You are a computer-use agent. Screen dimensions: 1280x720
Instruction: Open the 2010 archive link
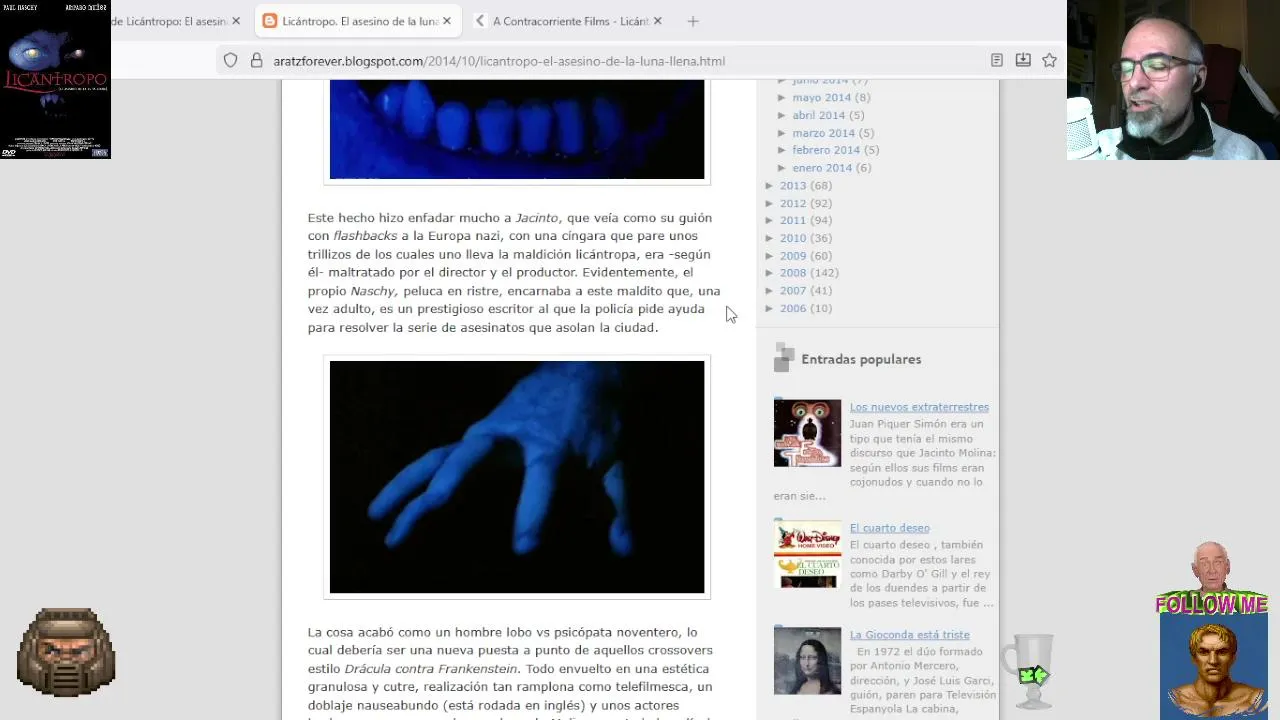click(793, 238)
